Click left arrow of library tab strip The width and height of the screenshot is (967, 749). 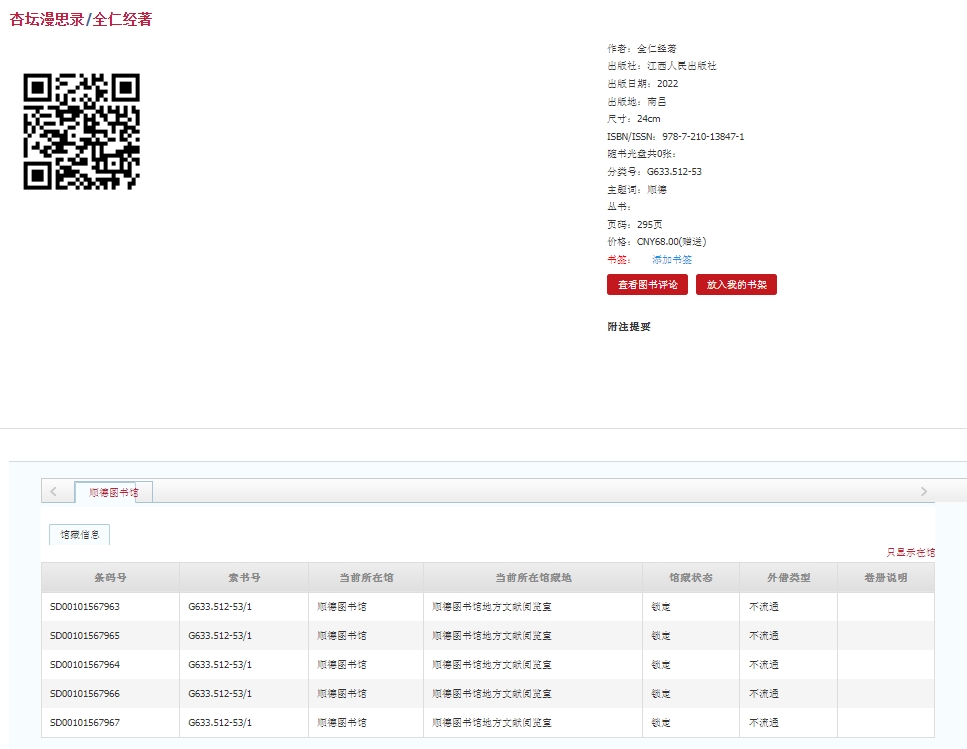coord(53,491)
